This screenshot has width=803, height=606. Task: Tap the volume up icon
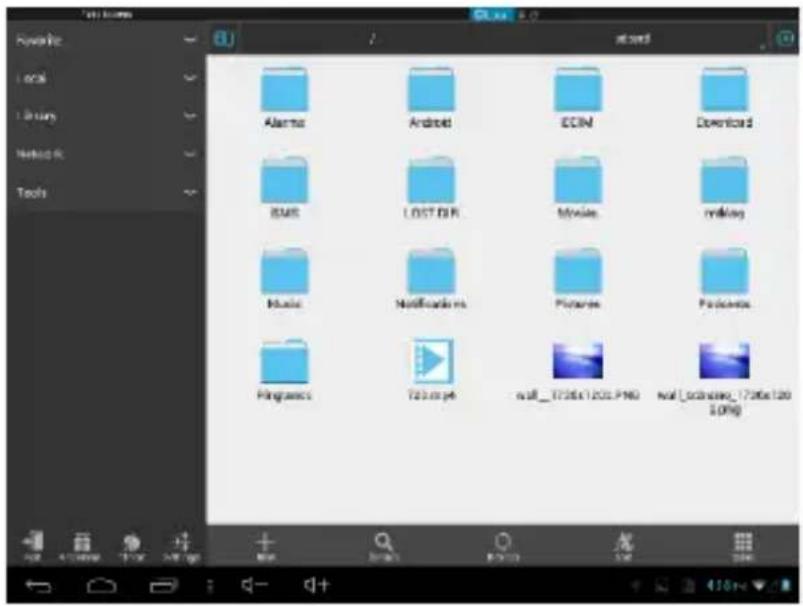pos(317,585)
